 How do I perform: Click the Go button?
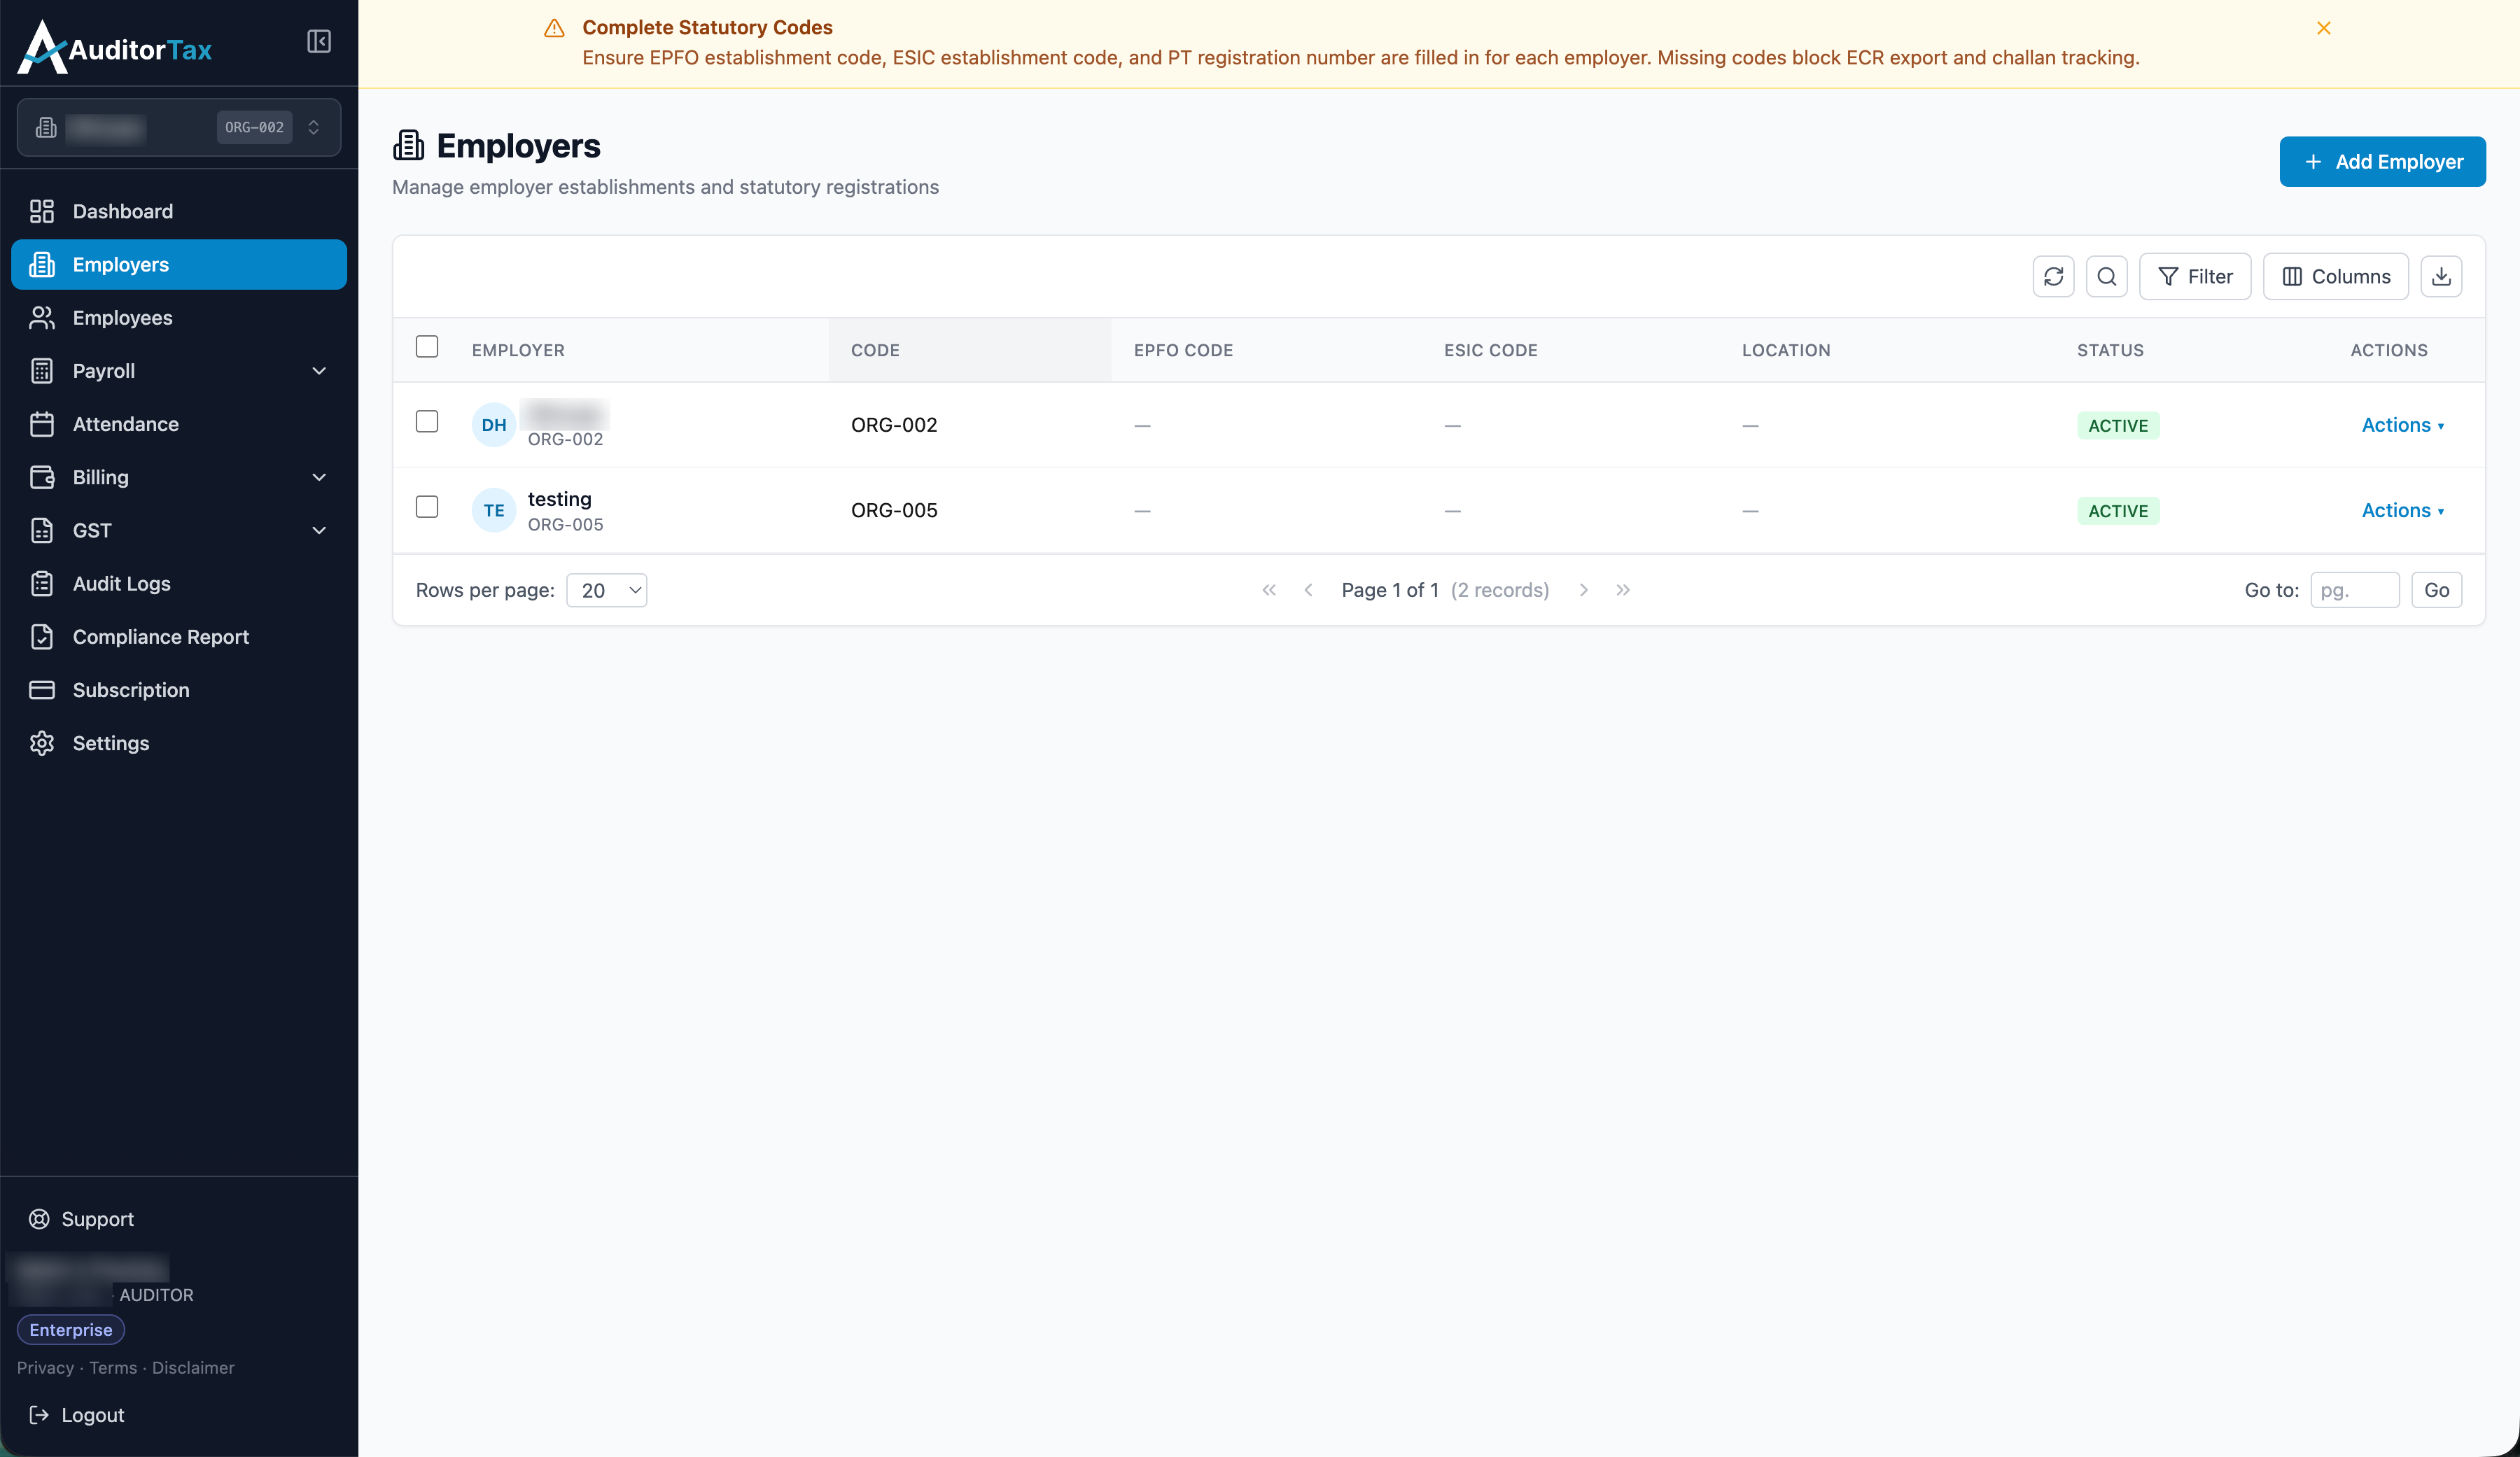(2436, 590)
